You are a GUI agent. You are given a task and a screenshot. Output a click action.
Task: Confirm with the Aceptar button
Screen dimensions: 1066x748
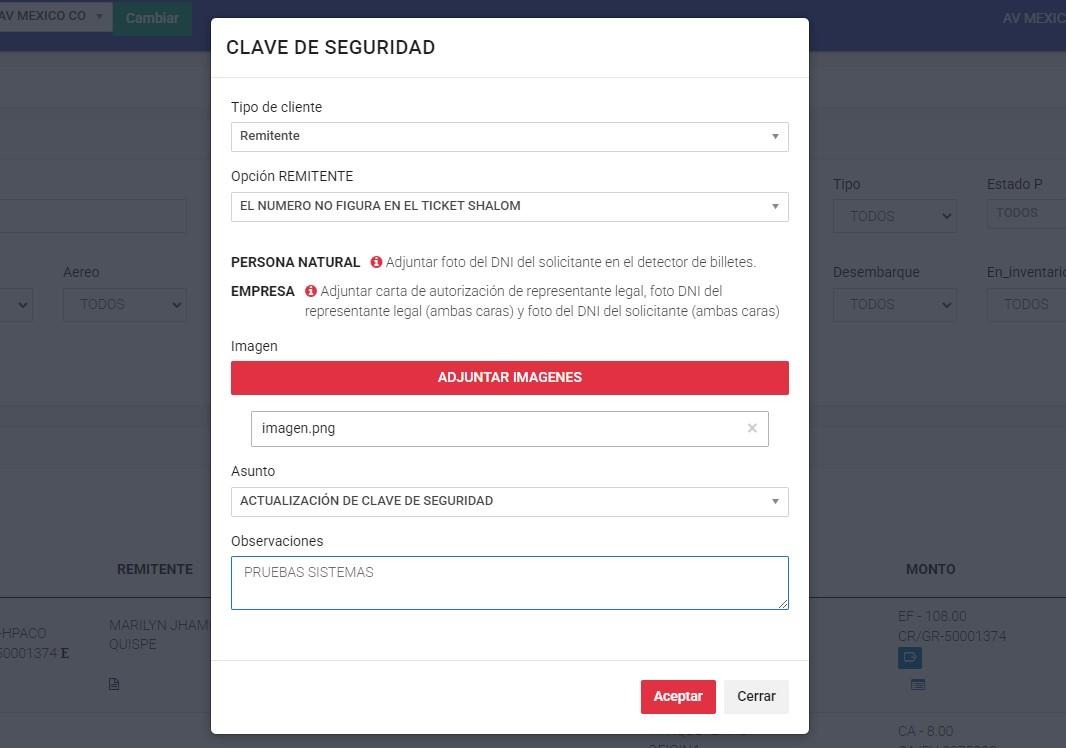point(678,697)
